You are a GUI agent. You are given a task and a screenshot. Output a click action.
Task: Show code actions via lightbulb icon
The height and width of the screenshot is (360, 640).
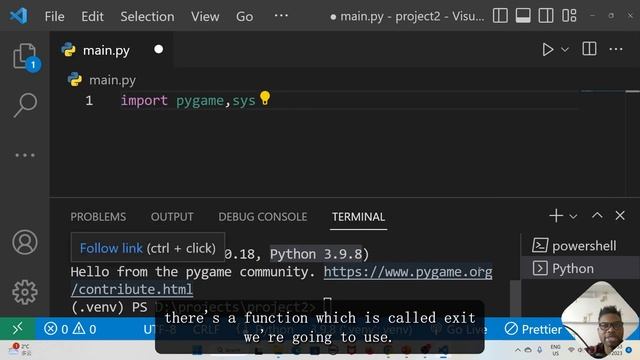(x=265, y=98)
